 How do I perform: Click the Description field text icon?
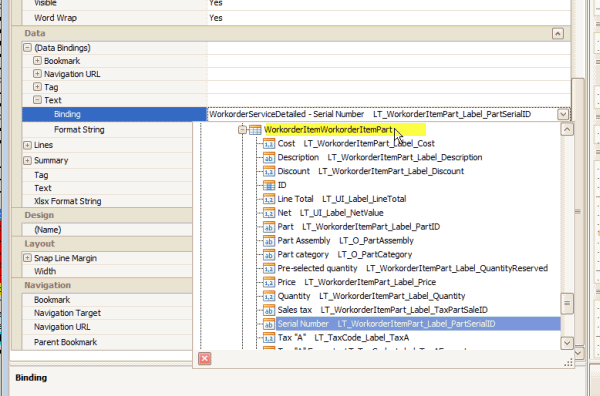pos(269,158)
